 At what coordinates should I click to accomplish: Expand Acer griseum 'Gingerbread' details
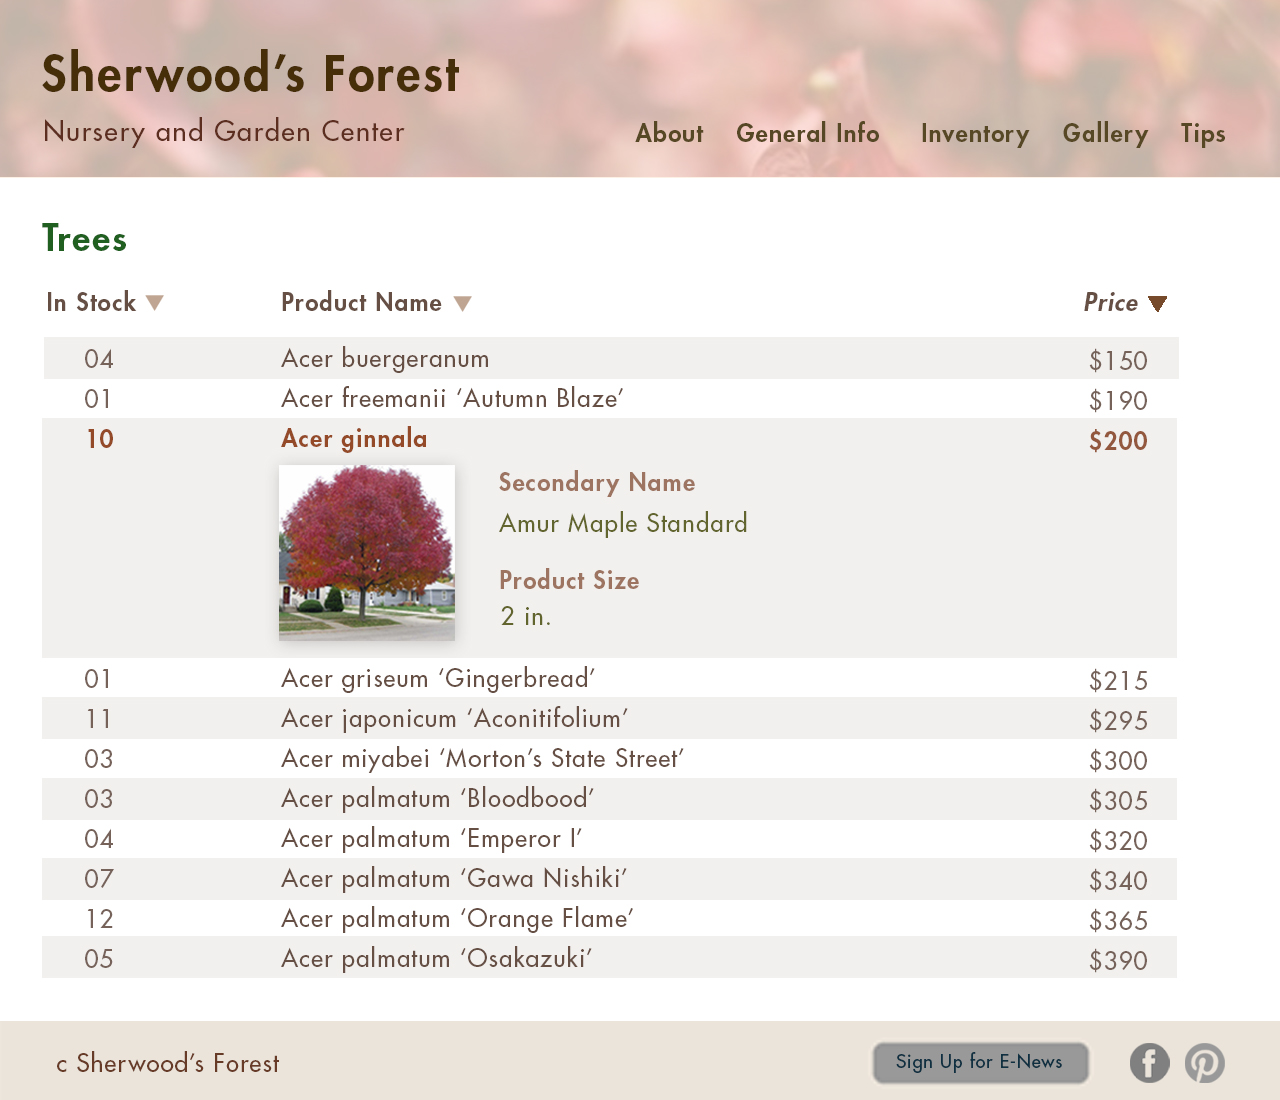tap(438, 679)
